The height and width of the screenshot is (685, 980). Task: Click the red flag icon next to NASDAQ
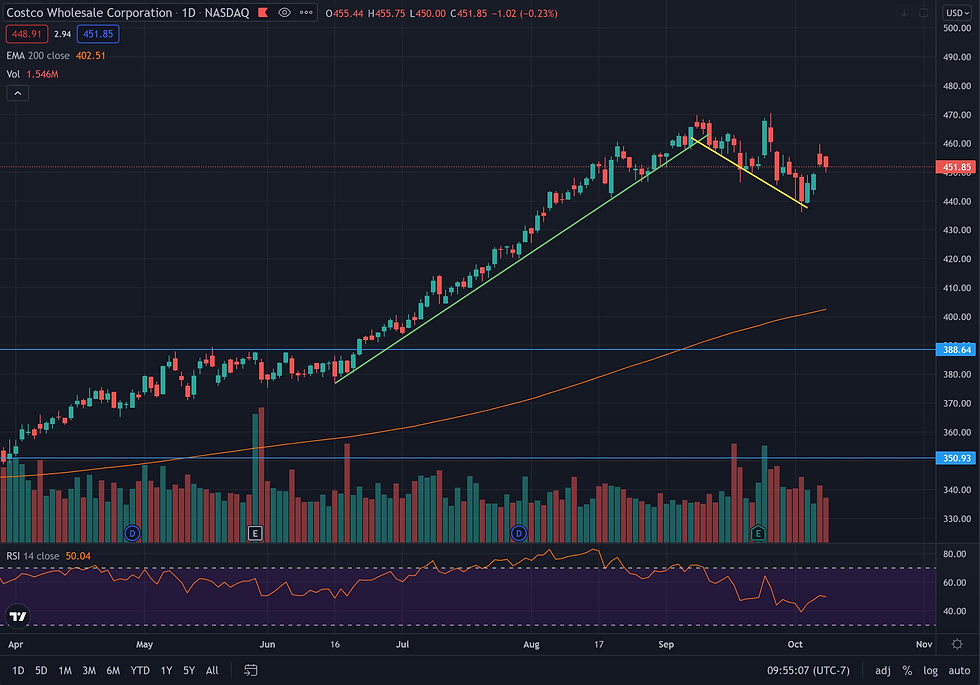263,12
